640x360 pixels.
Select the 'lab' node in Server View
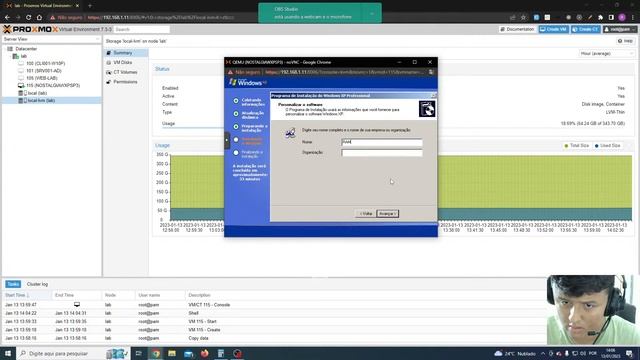tap(23, 56)
